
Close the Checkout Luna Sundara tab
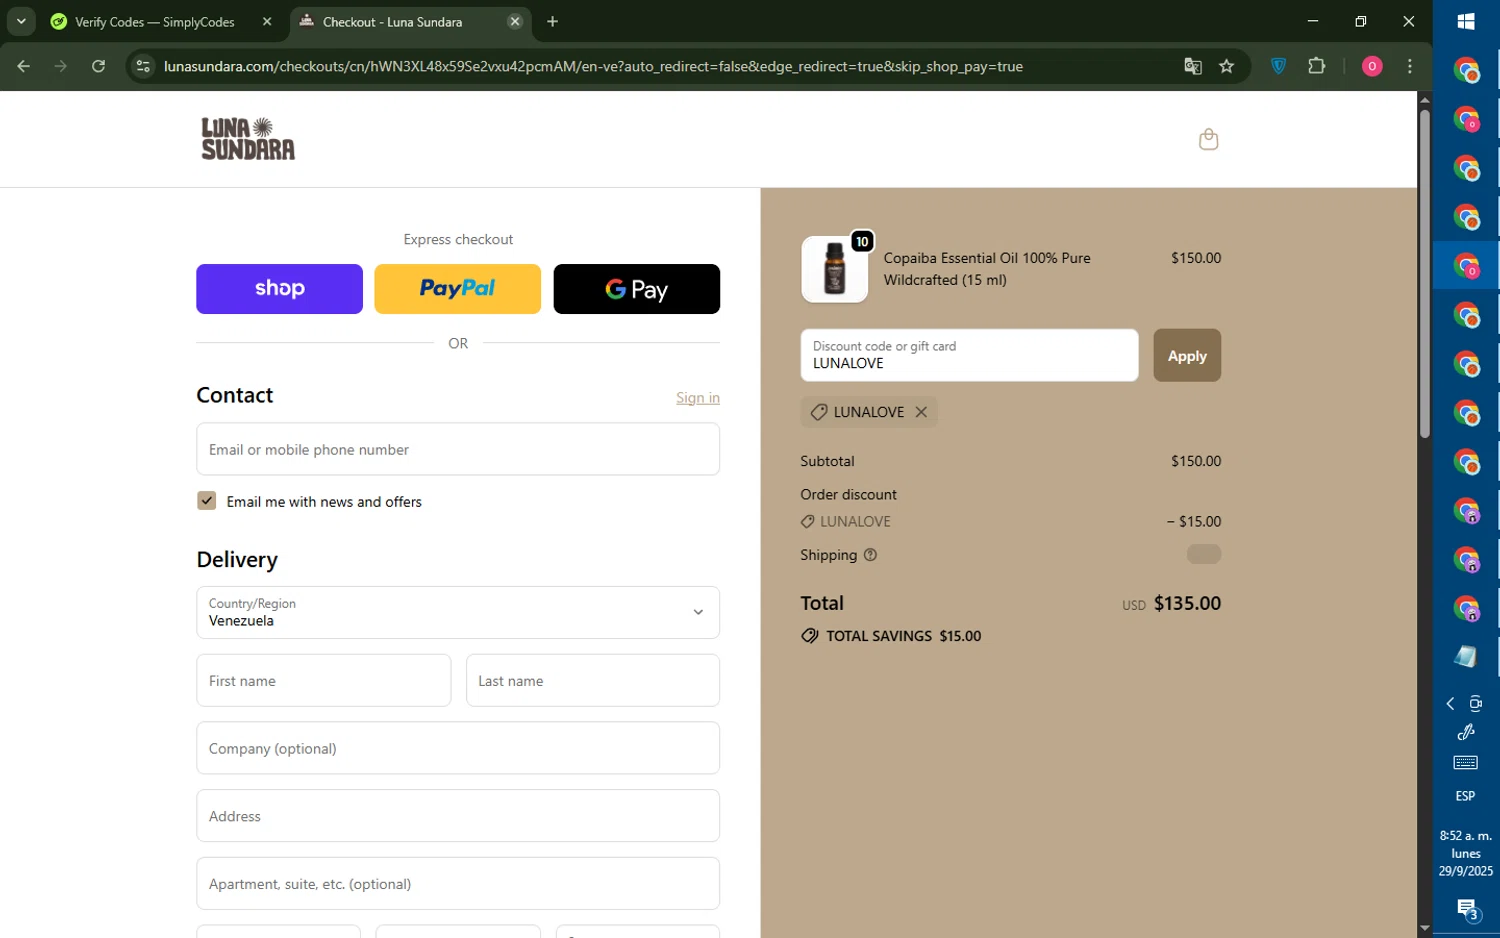point(515,21)
